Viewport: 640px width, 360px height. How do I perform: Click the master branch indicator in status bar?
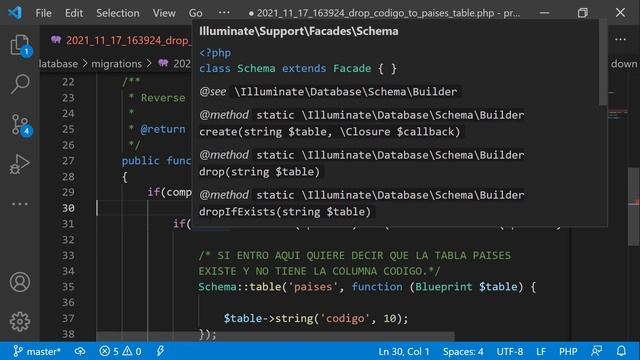(37, 351)
